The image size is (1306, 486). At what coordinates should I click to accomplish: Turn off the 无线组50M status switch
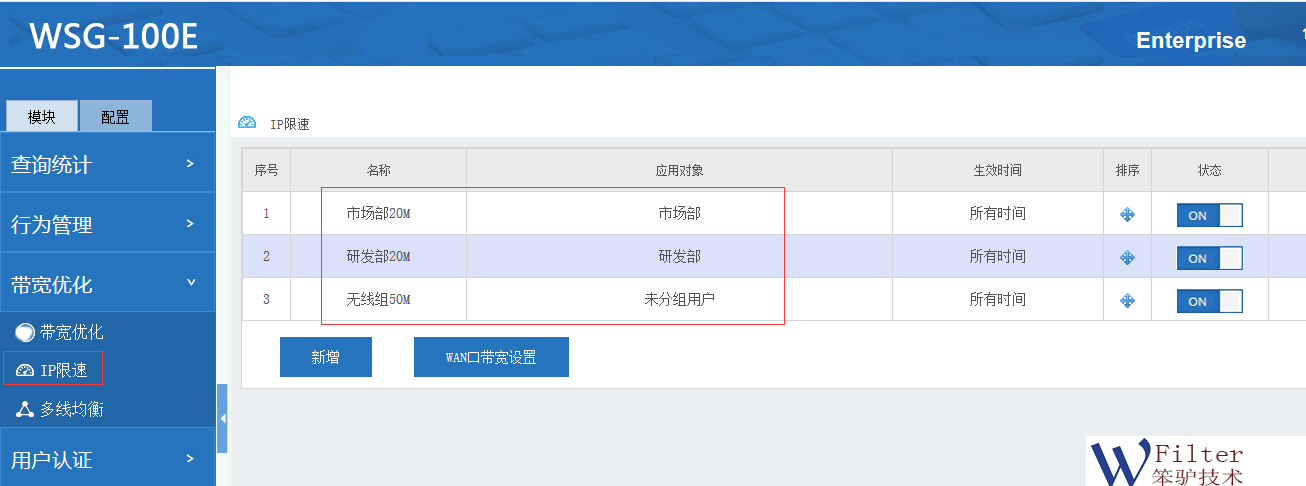[1209, 301]
